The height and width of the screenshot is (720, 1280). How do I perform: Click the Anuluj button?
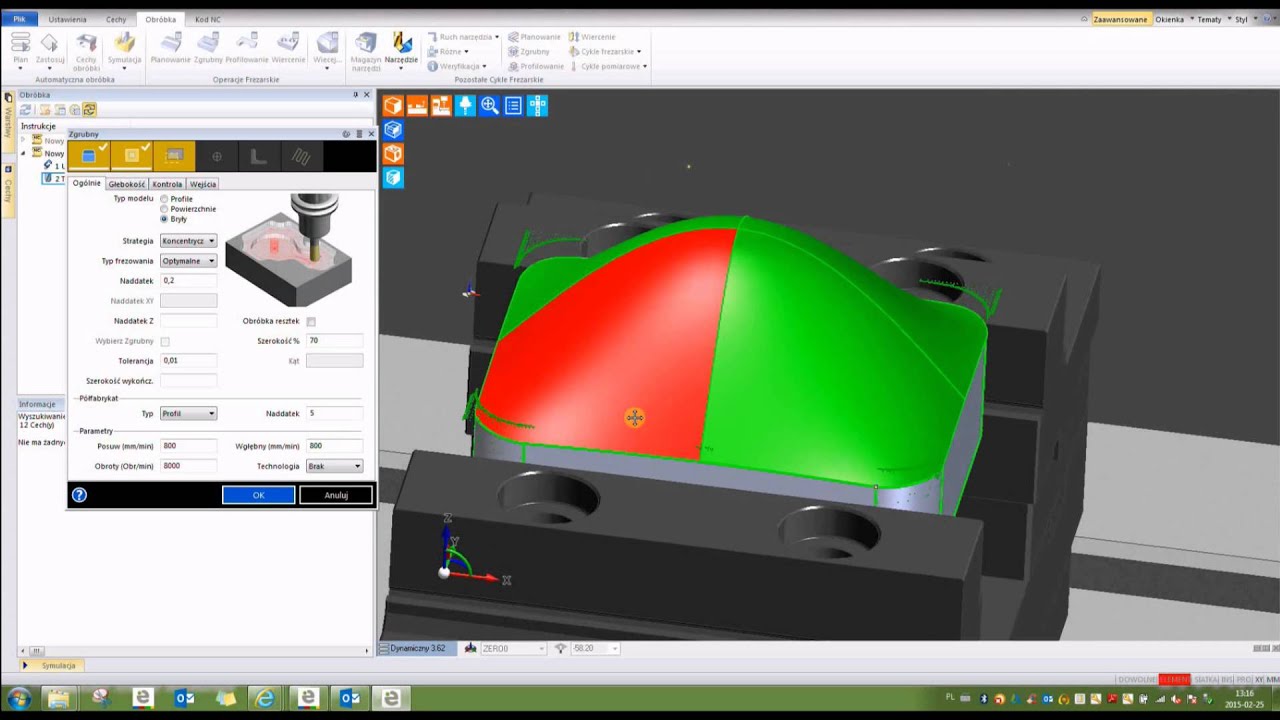click(336, 495)
